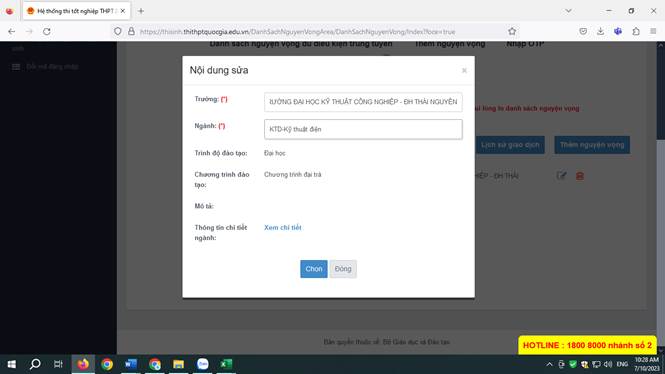The image size is (665, 374).
Task: Click the HOTLINE 1800 8000 banner
Action: click(x=587, y=345)
